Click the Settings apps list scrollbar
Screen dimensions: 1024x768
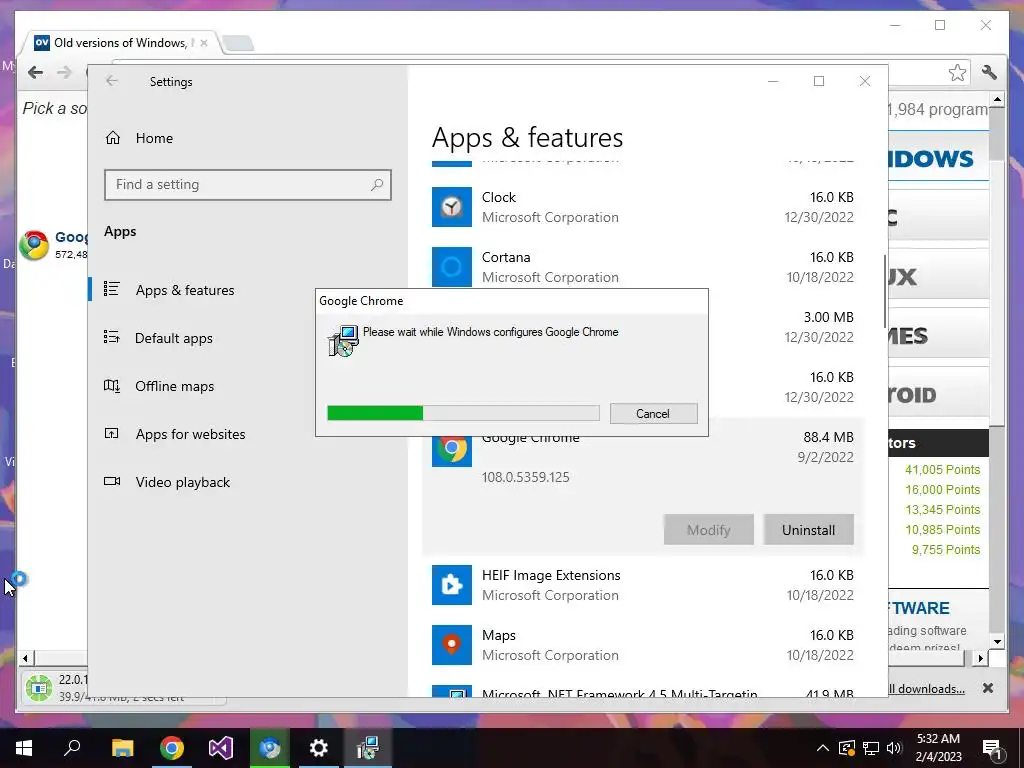[x=885, y=291]
